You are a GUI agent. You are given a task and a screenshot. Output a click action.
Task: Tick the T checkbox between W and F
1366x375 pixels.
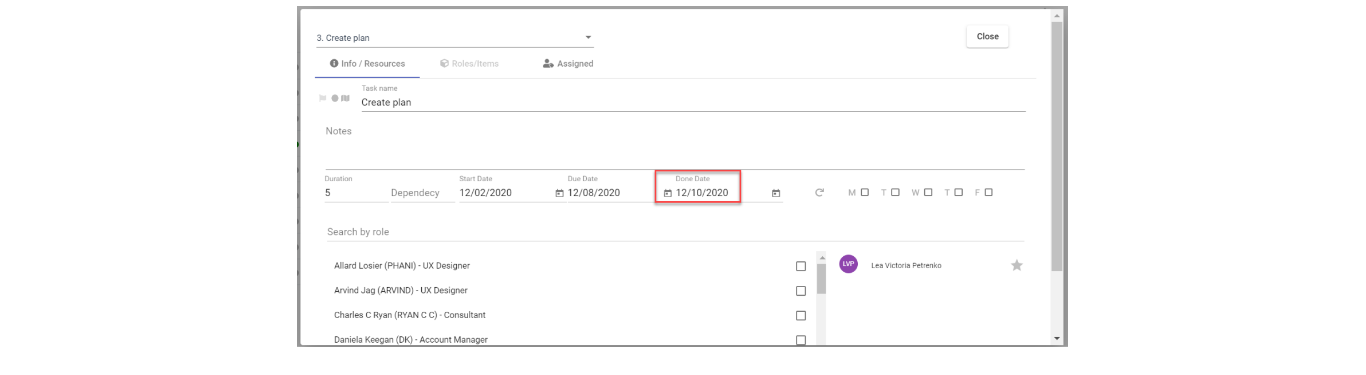point(958,192)
